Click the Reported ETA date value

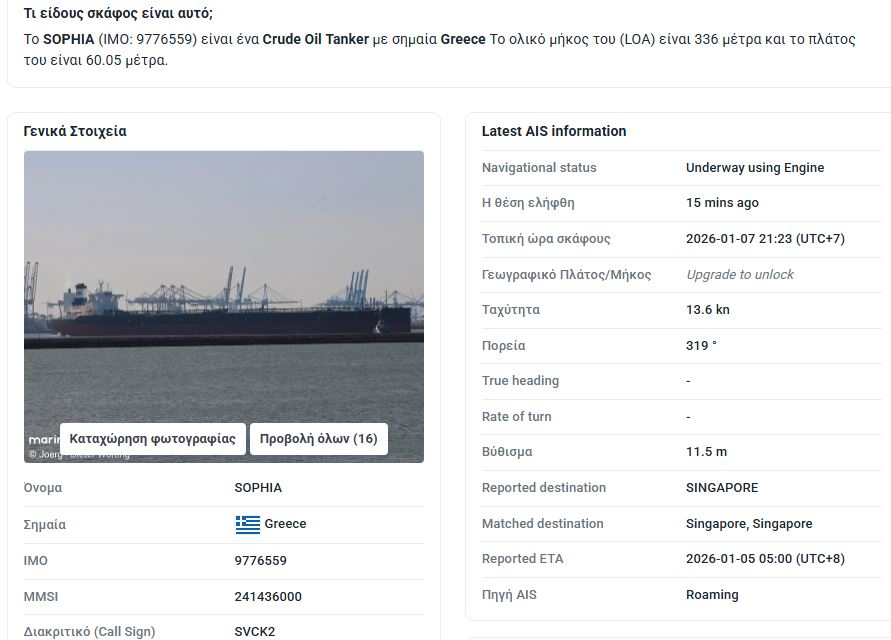click(x=765, y=559)
